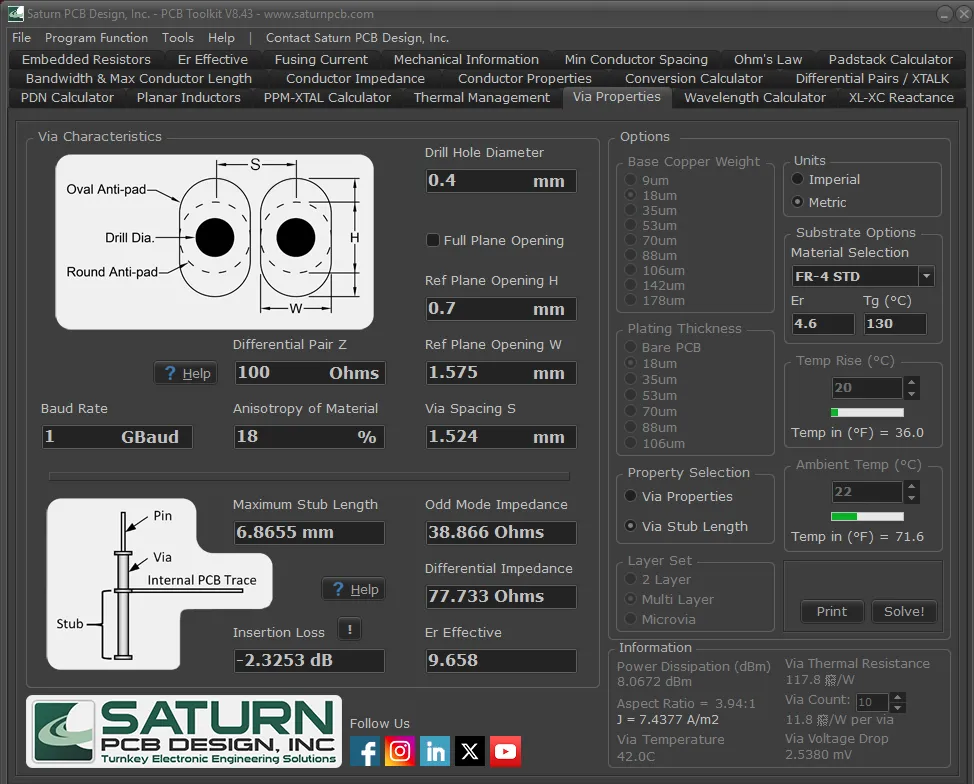The width and height of the screenshot is (974, 784).
Task: Open the File menu
Action: pyautogui.click(x=21, y=38)
